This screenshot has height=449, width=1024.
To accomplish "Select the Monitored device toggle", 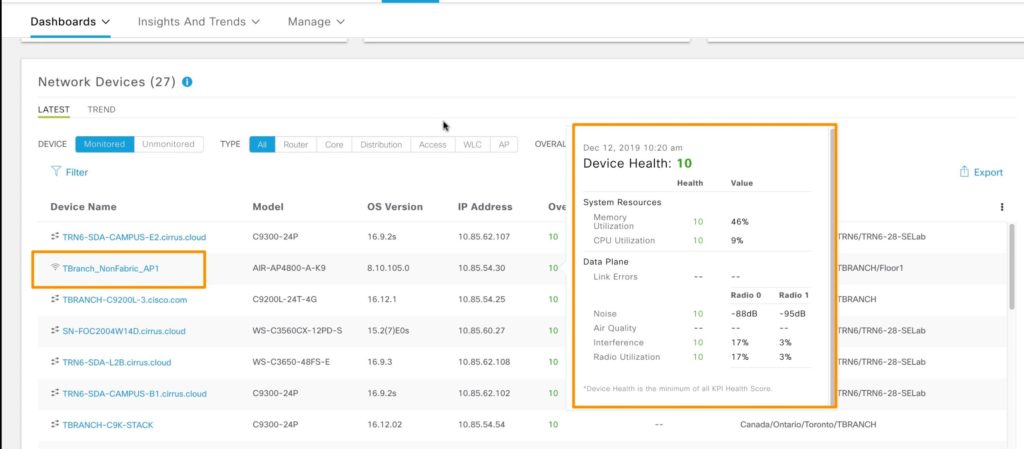I will coord(104,144).
